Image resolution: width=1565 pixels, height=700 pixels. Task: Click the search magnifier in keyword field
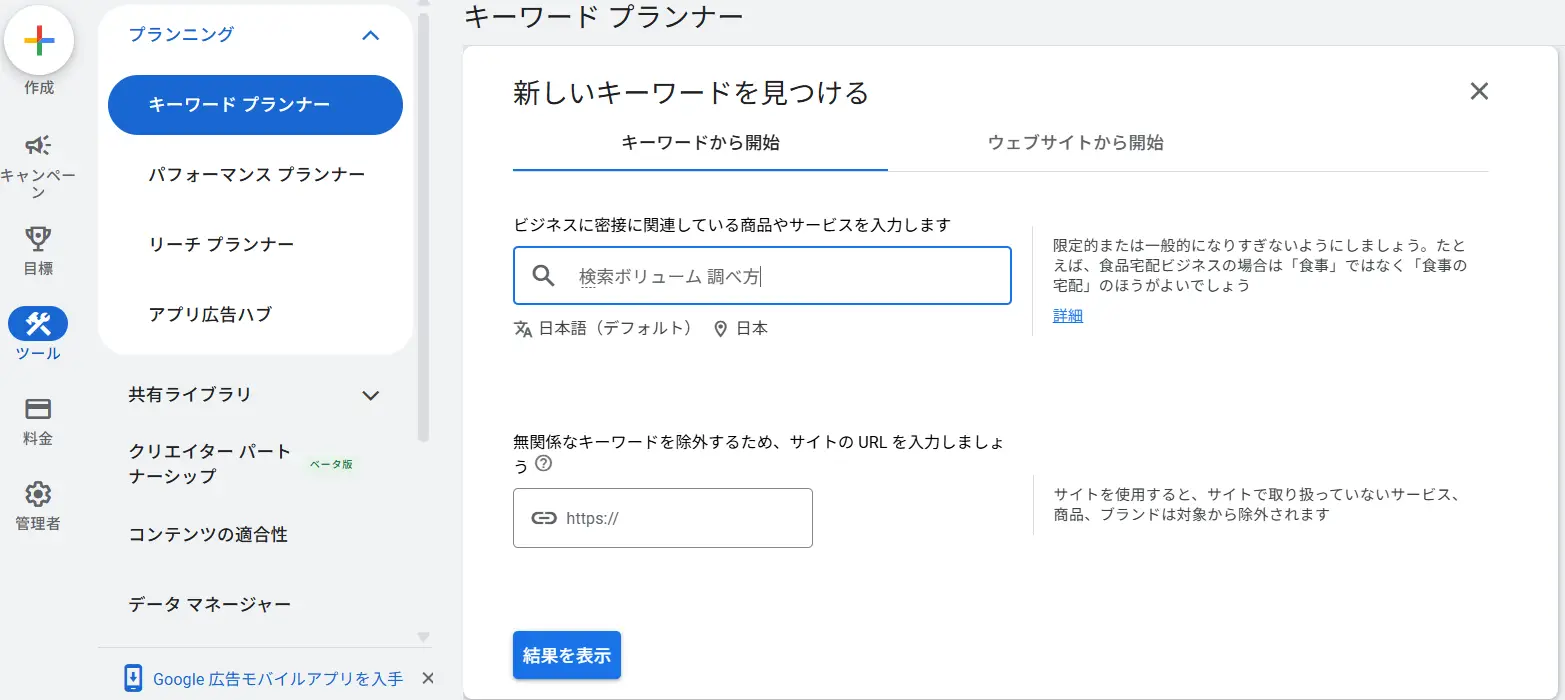click(x=543, y=276)
